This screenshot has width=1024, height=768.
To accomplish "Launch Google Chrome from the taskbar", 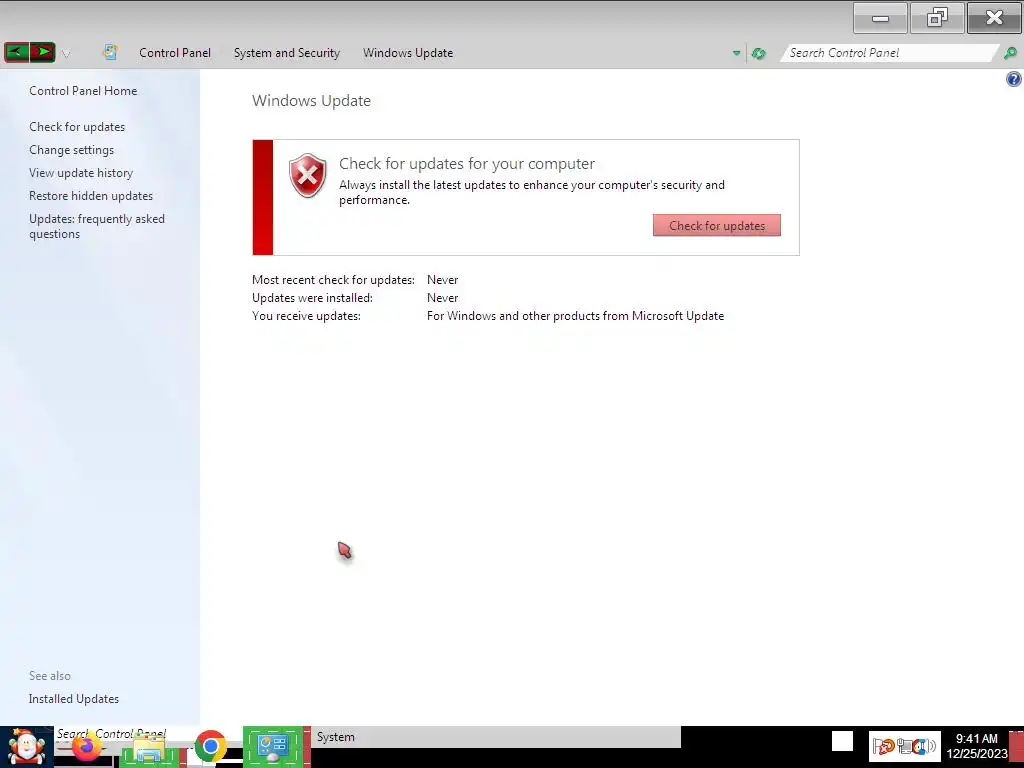I will 211,746.
